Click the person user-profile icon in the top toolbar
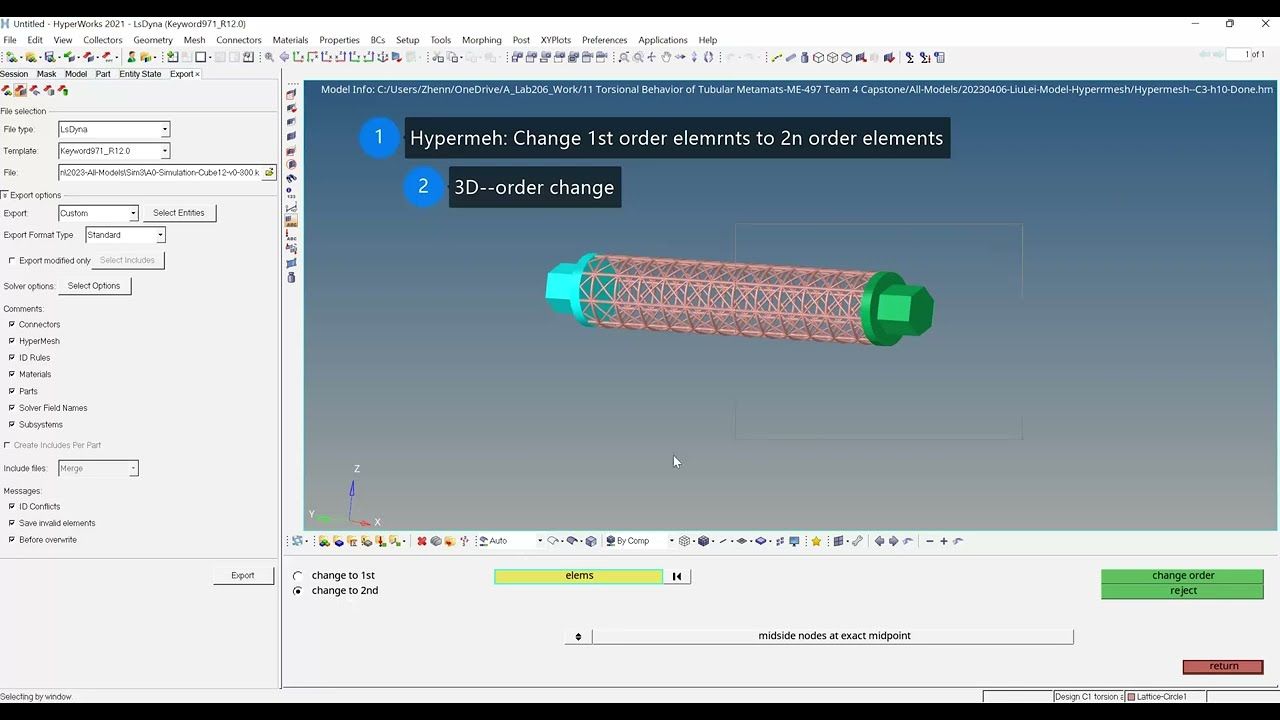This screenshot has width=1280, height=720. click(131, 57)
